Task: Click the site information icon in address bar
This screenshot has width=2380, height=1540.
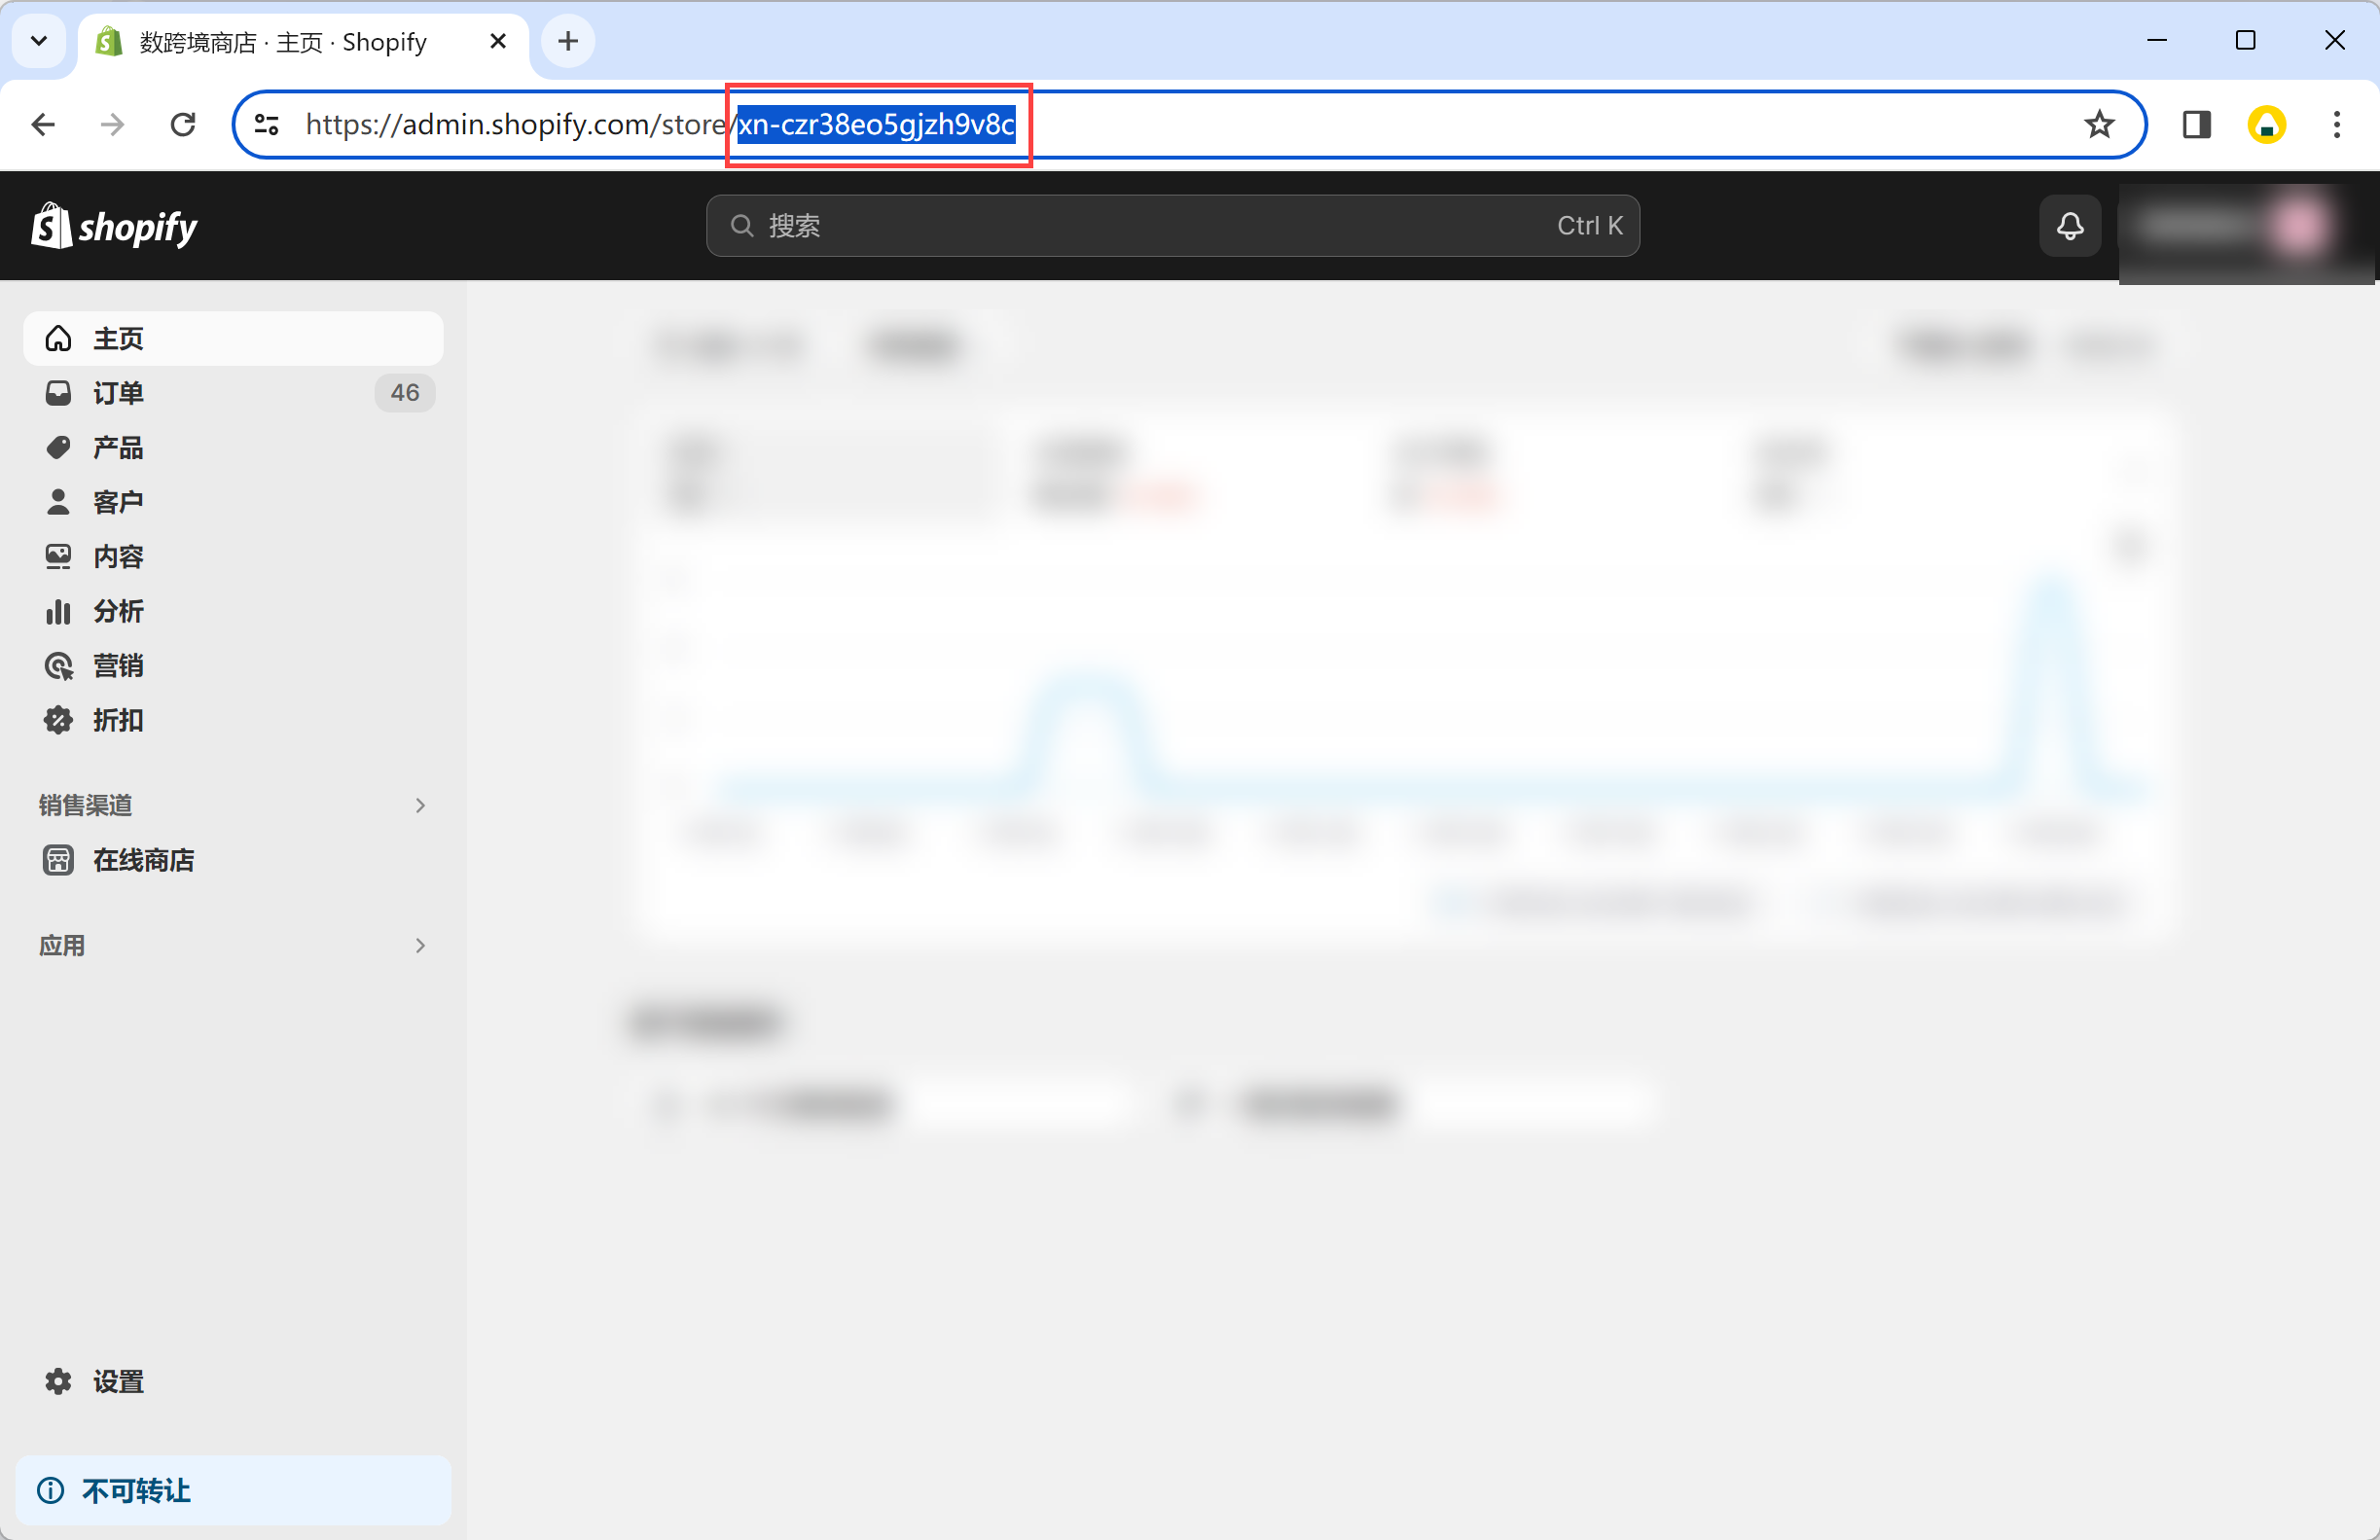Action: (266, 125)
